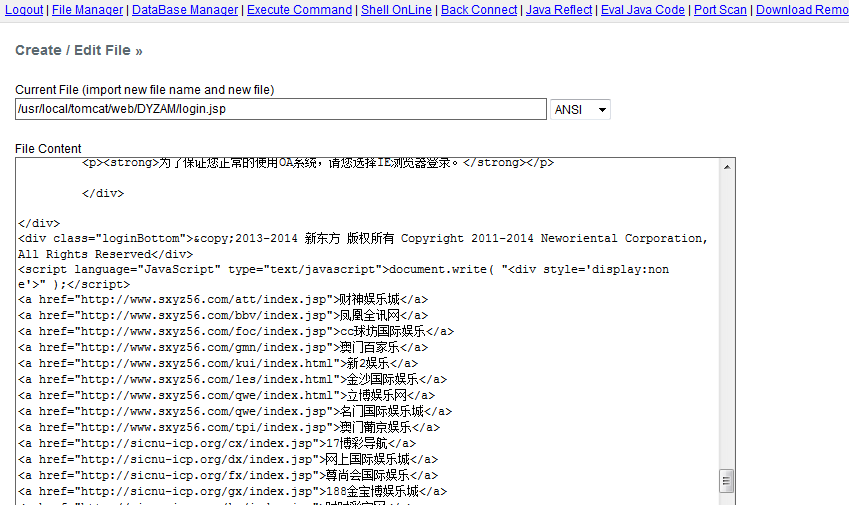Click the textarea scrollbar thumb
This screenshot has height=505, width=849.
[x=727, y=481]
